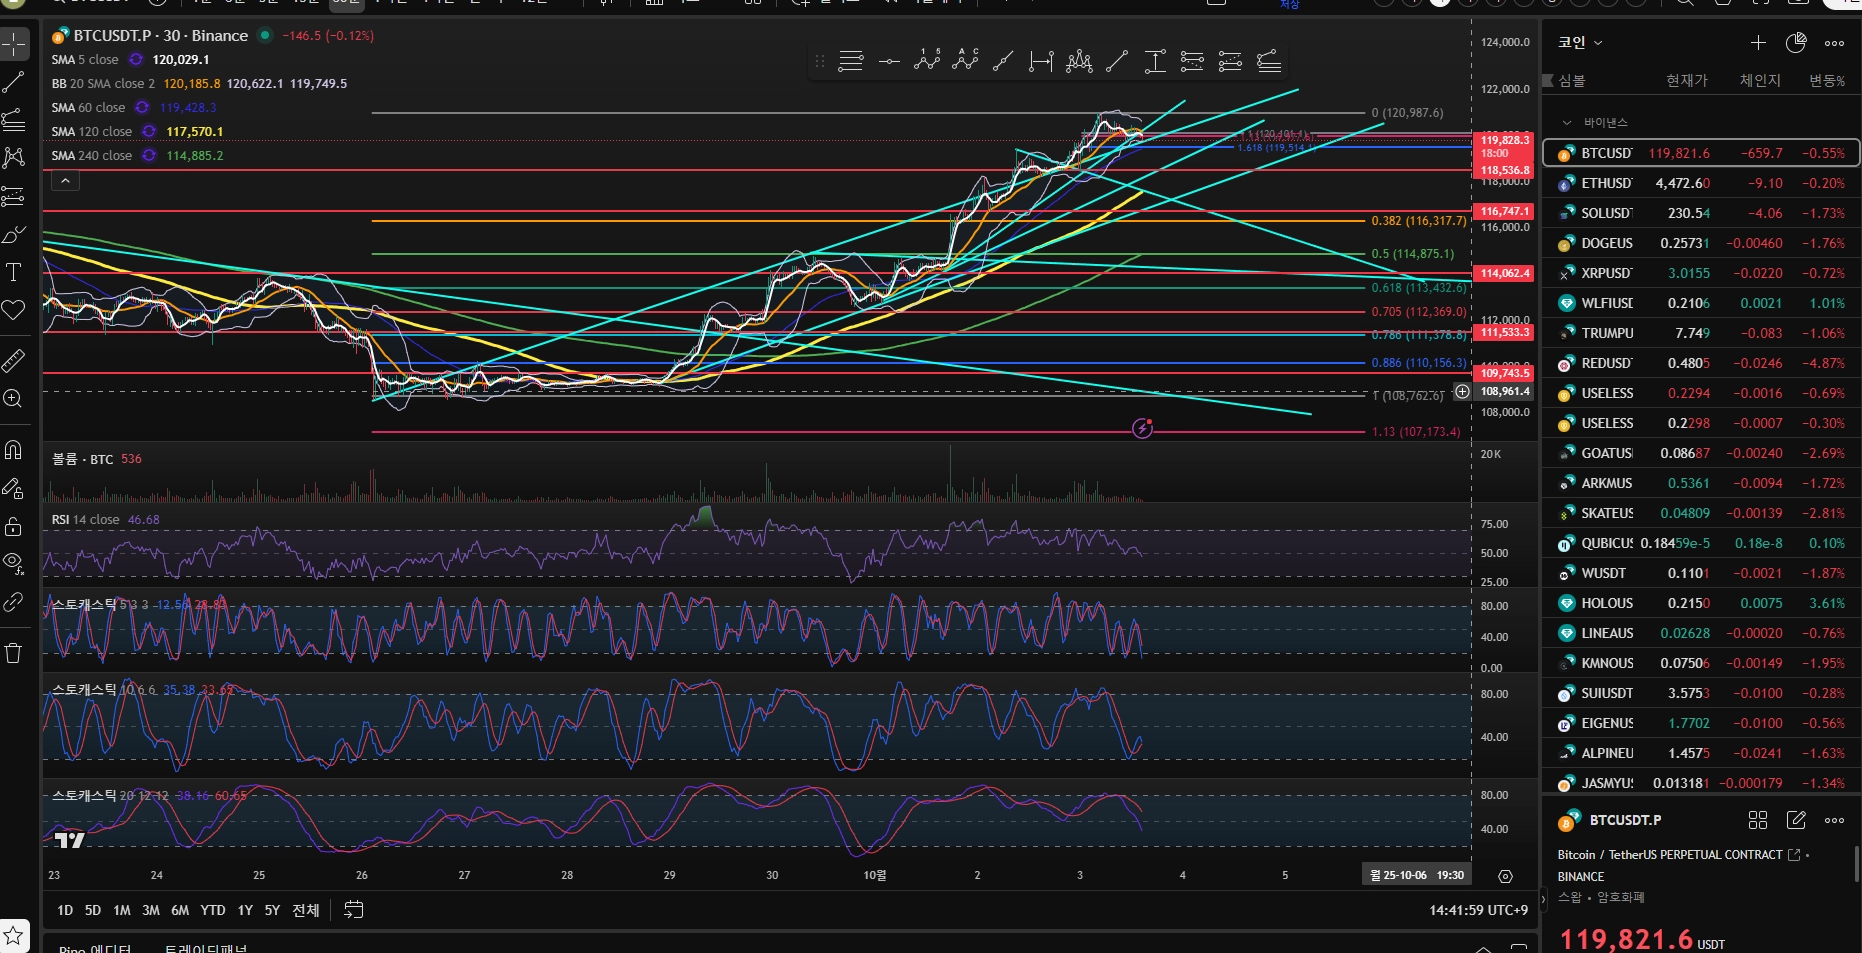
Task: Click the chain link icon in left toolbar
Action: tap(14, 602)
